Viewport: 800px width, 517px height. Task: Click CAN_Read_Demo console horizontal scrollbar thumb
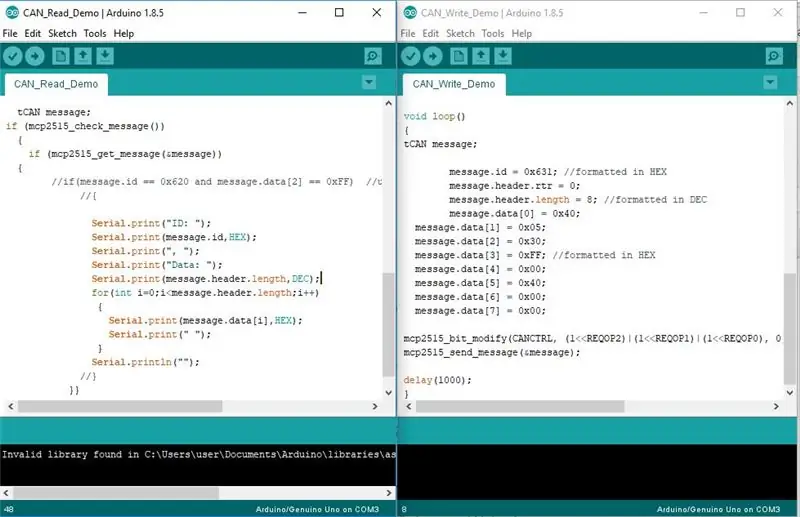coord(116,493)
